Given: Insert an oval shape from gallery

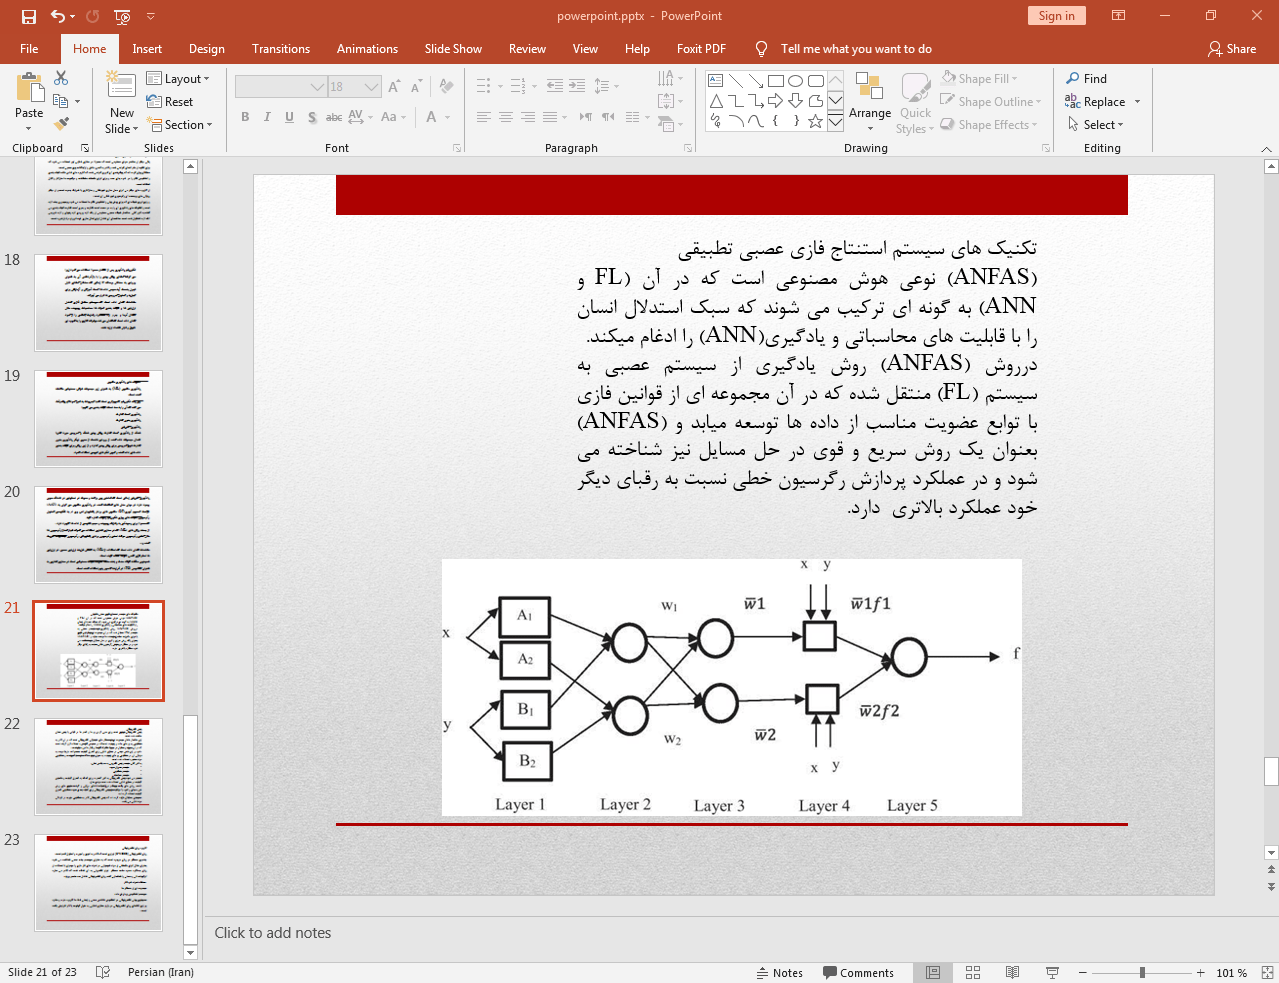Looking at the screenshot, I should tap(795, 81).
